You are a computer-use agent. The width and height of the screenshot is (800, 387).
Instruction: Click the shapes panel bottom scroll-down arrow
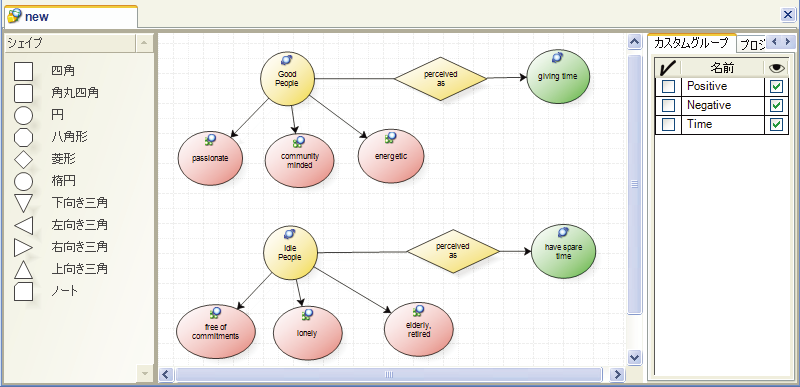pyautogui.click(x=144, y=374)
